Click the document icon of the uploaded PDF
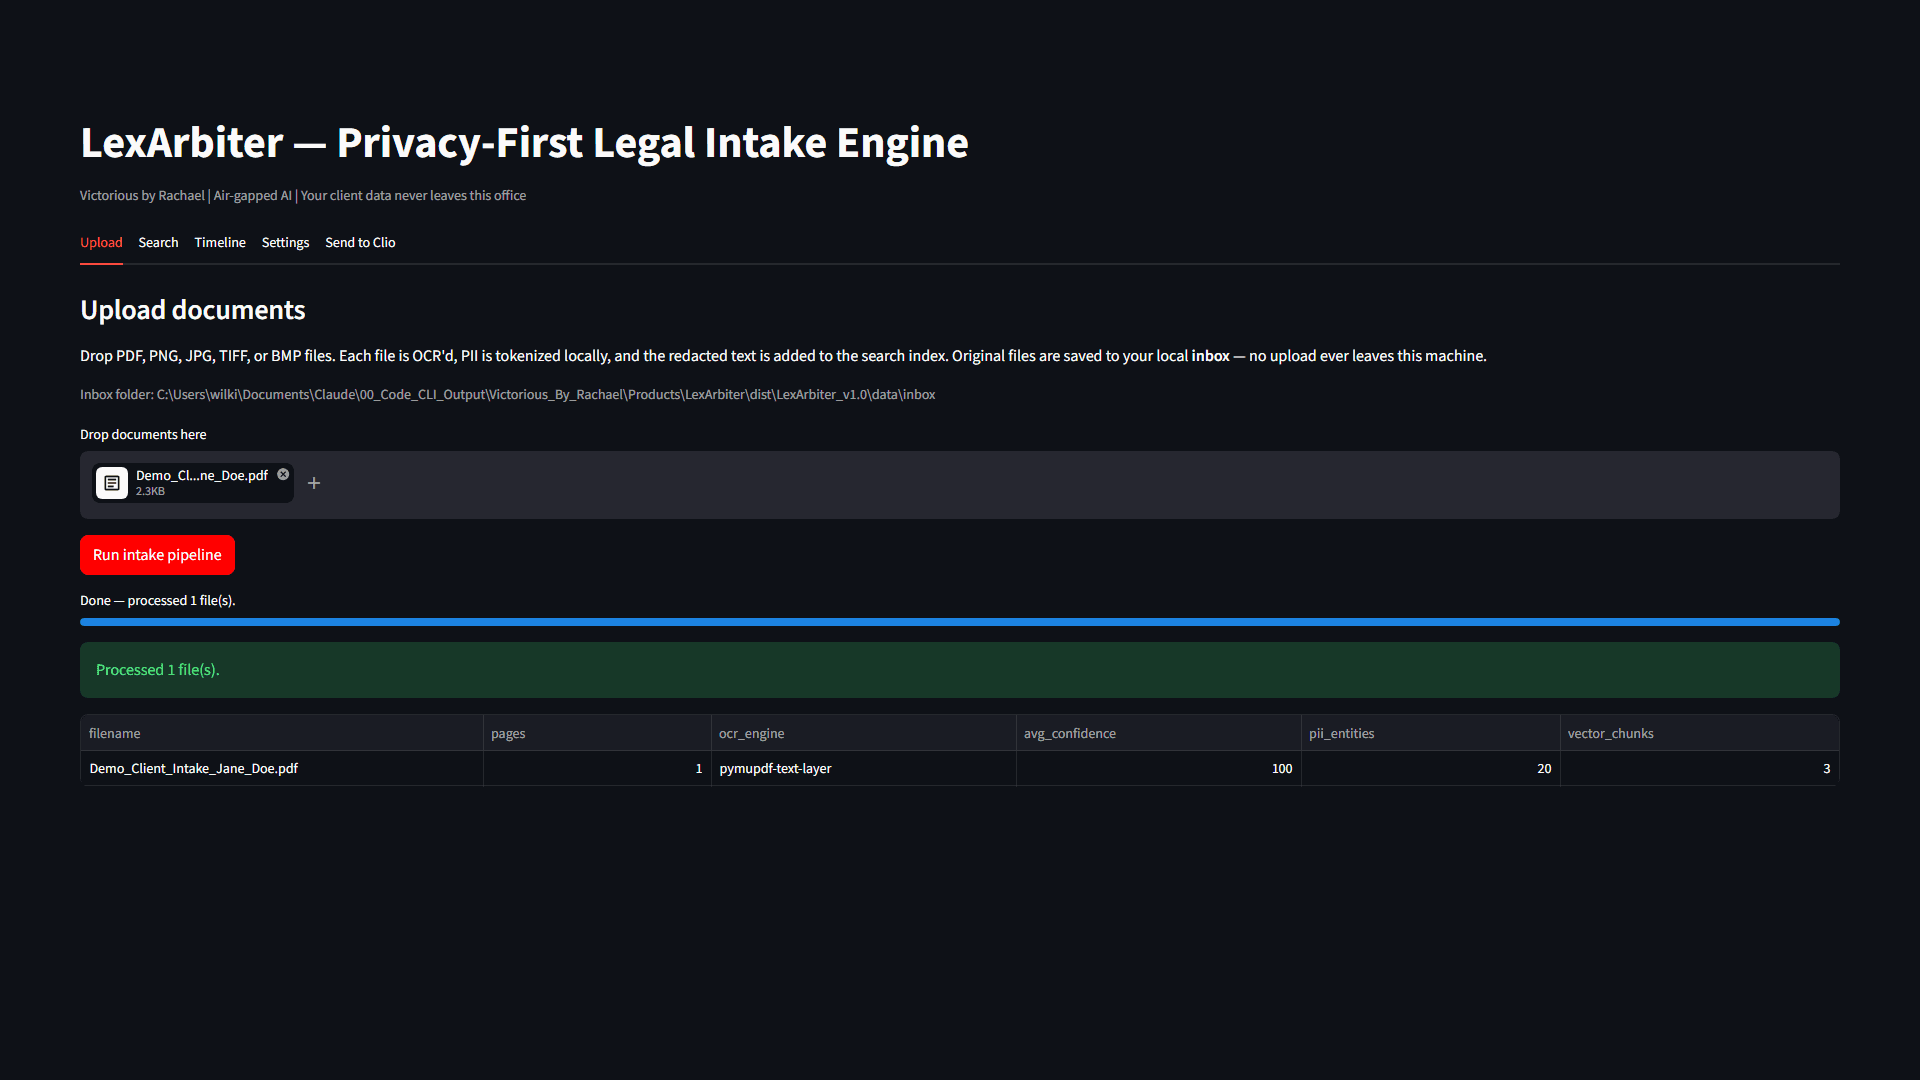Viewport: 1920px width, 1080px height. 112,483
